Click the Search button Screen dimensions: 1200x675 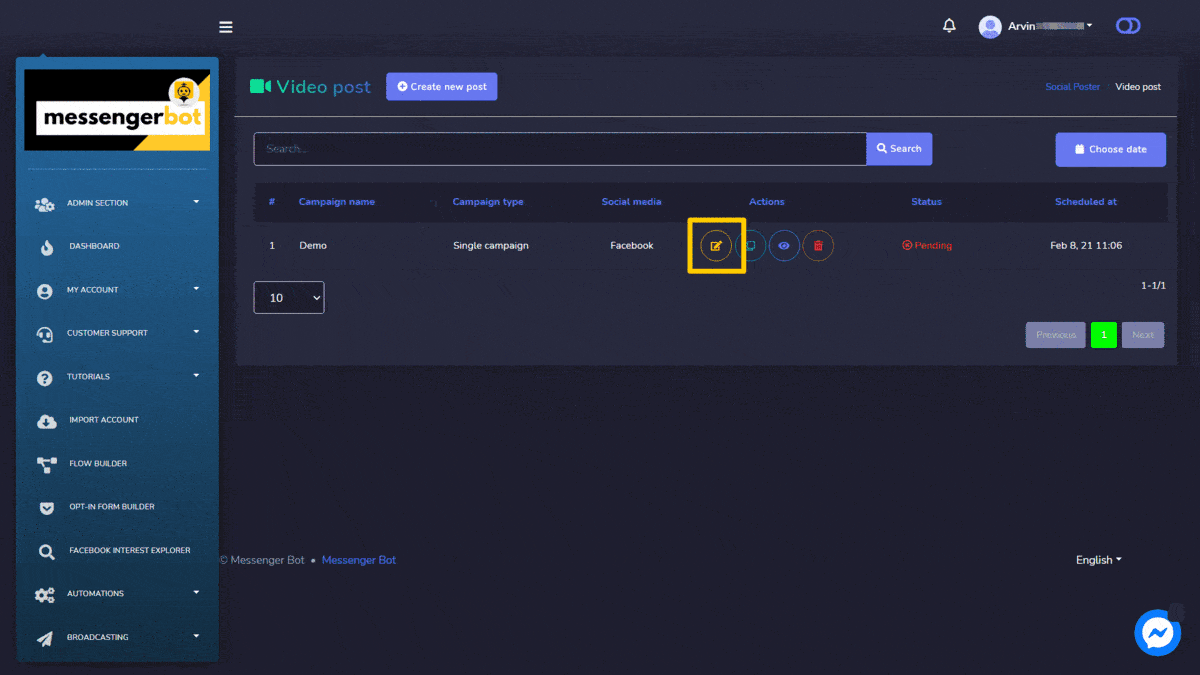[x=899, y=149]
